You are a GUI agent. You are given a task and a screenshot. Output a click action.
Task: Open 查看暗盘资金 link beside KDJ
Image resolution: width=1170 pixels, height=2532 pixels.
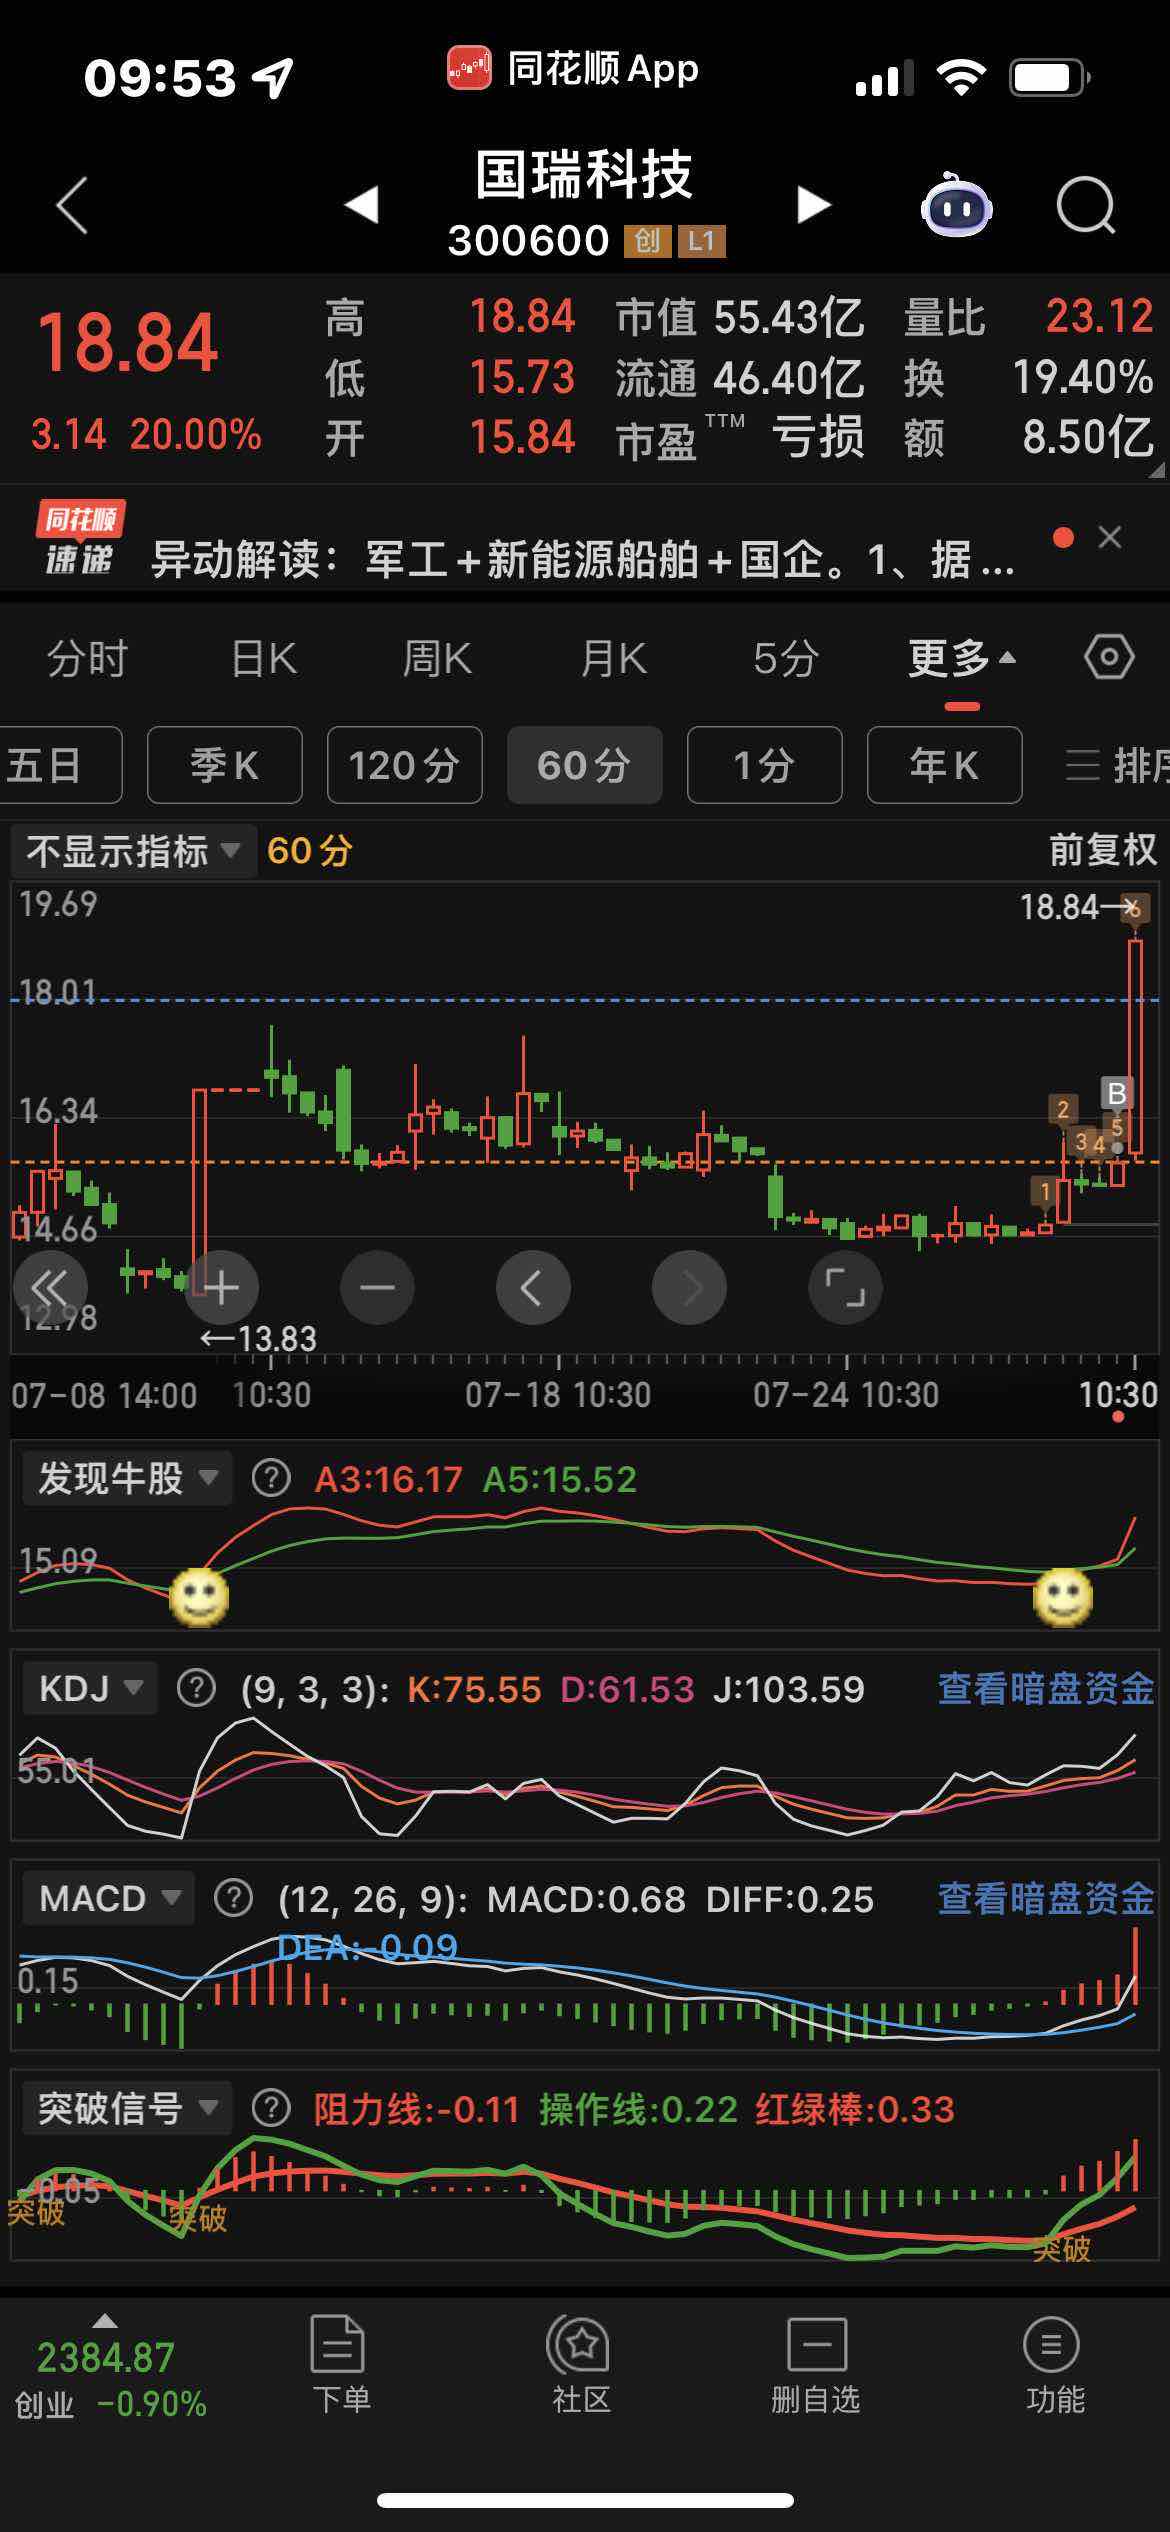(x=1046, y=1689)
